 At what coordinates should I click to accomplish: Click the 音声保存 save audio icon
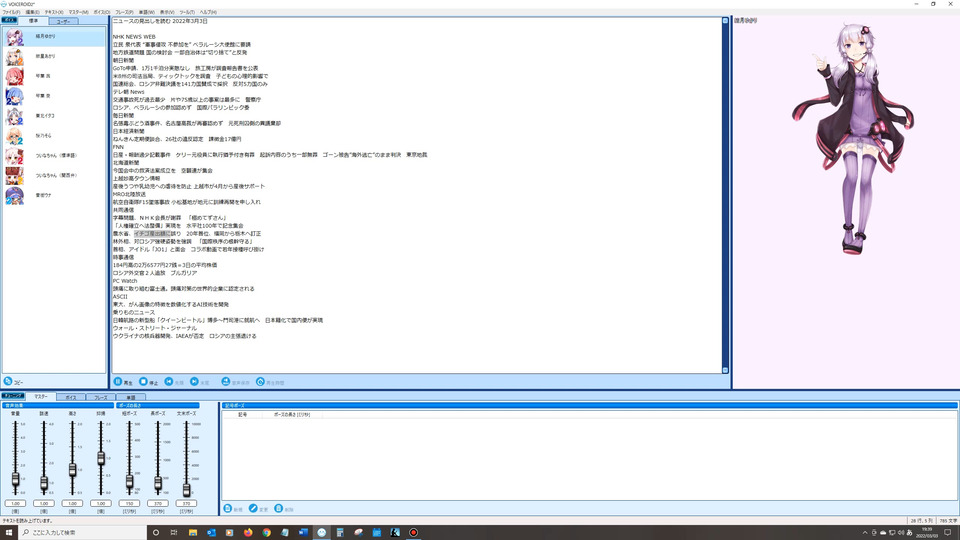(x=225, y=381)
